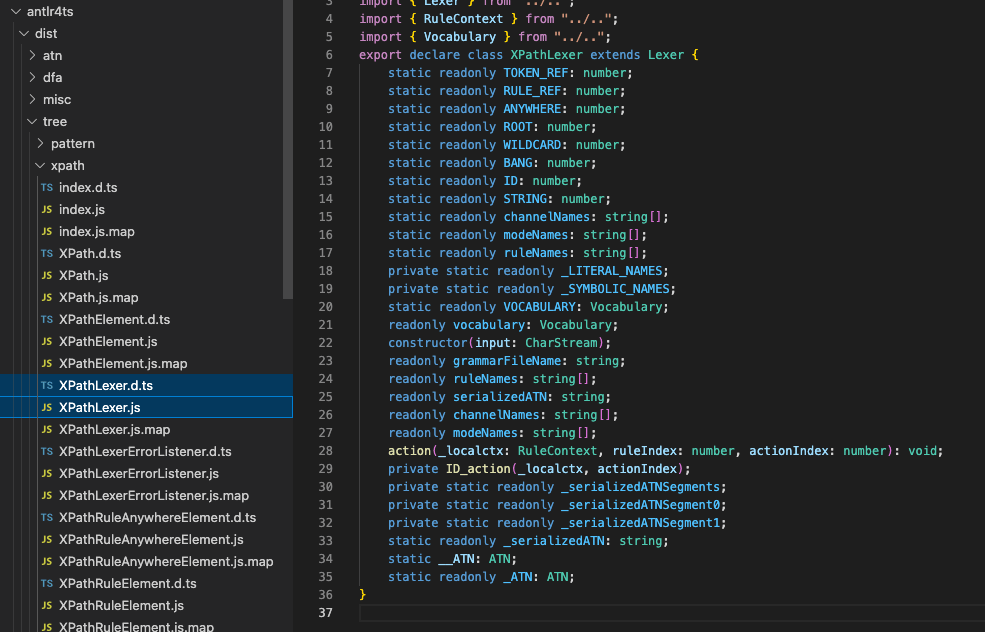Click the JS icon beside index.js
The image size is (985, 632).
46,209
